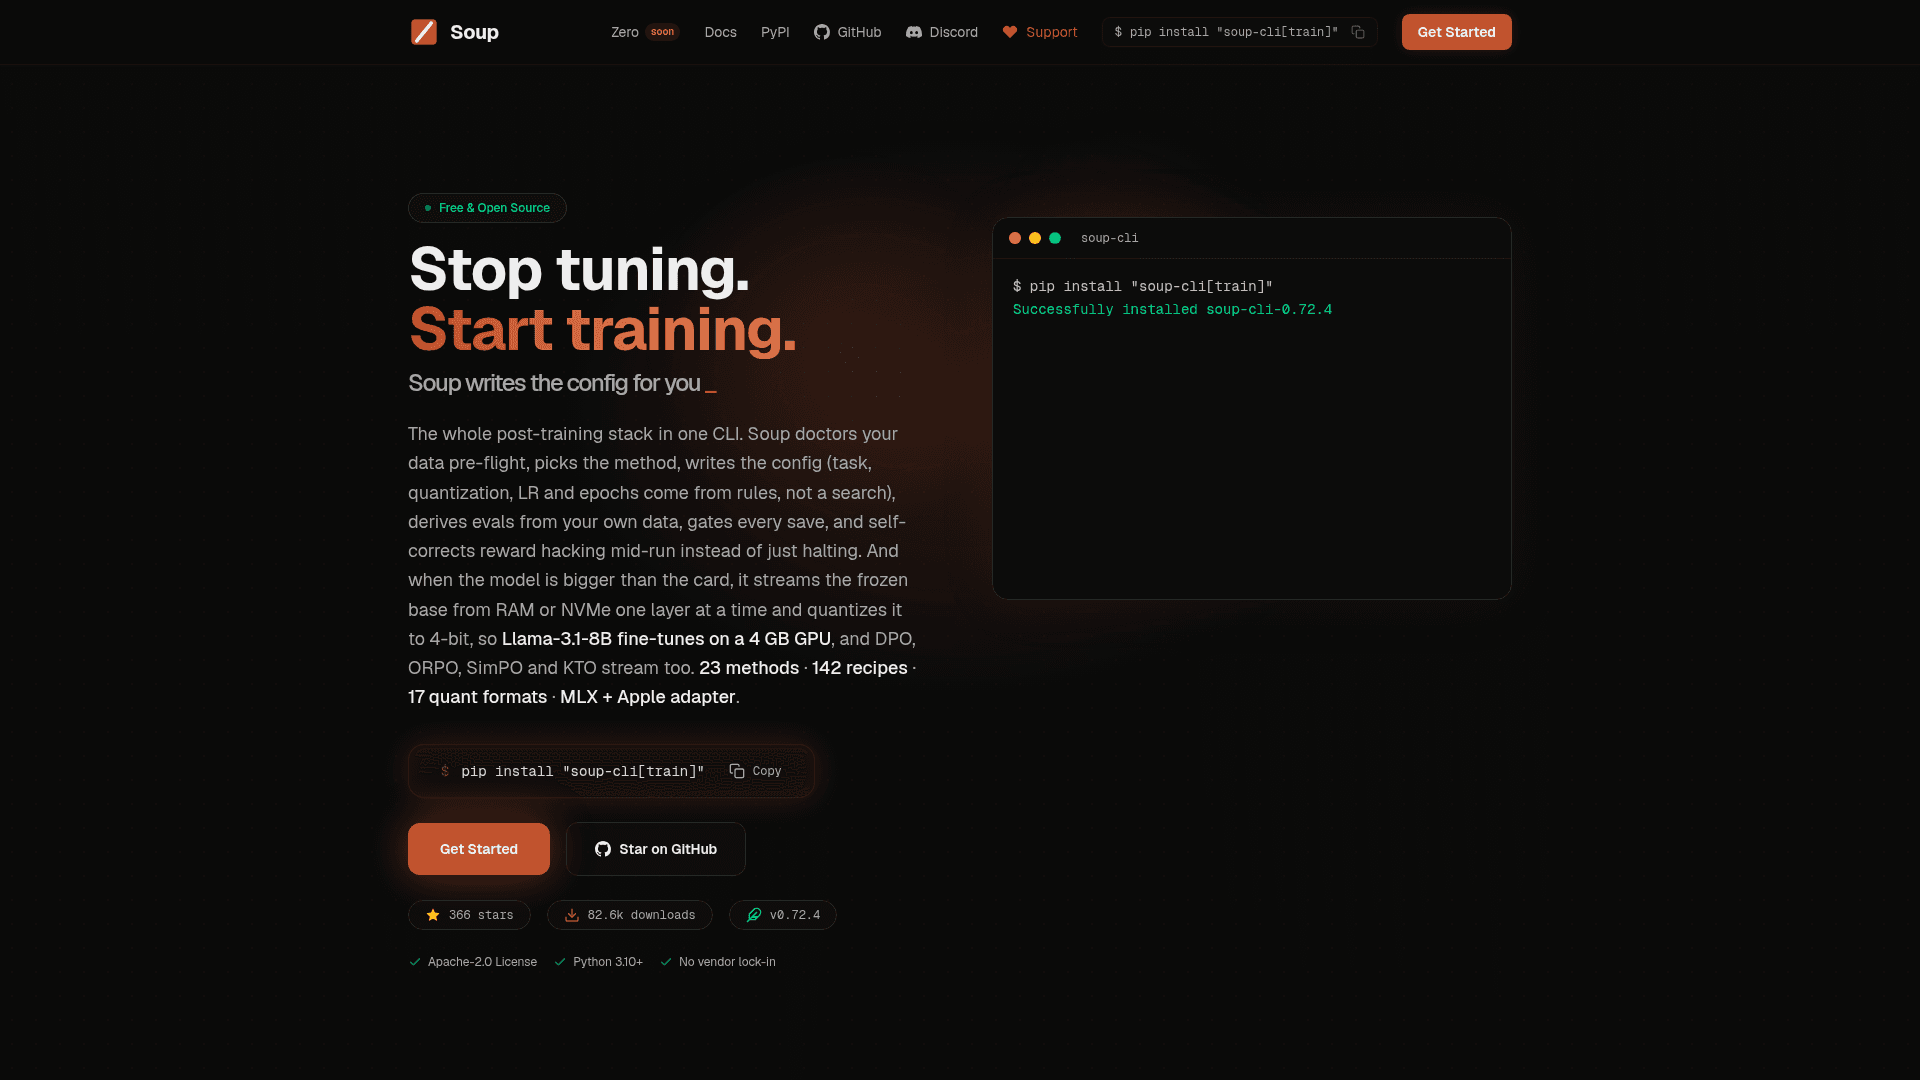1920x1080 pixels.
Task: Open the GitHub nav link
Action: point(848,32)
